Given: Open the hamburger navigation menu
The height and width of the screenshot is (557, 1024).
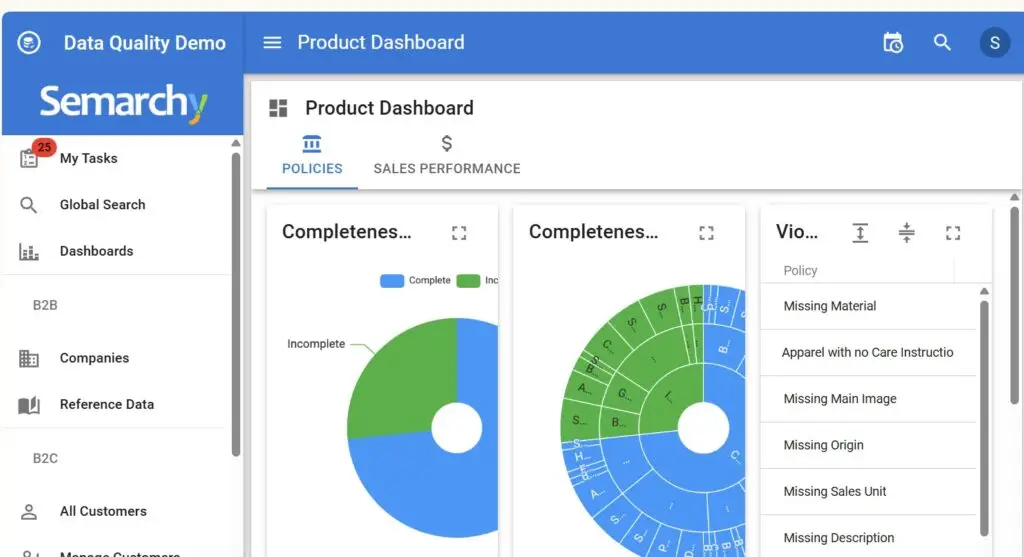Looking at the screenshot, I should tap(272, 43).
